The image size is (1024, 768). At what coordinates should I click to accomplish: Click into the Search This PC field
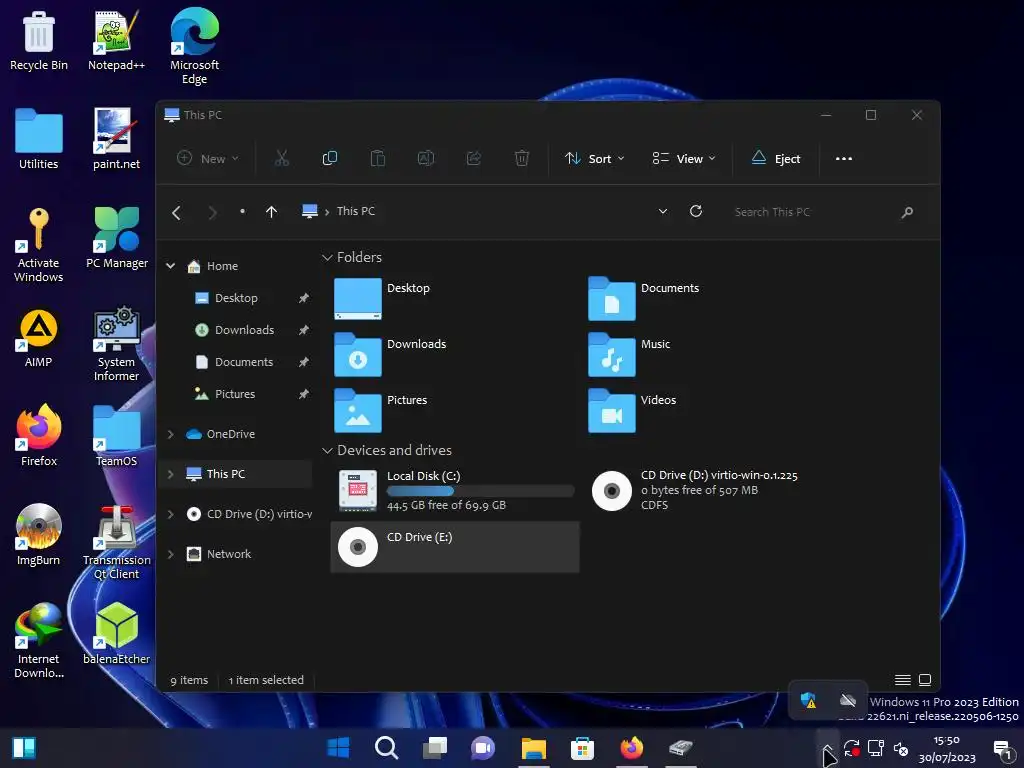814,212
